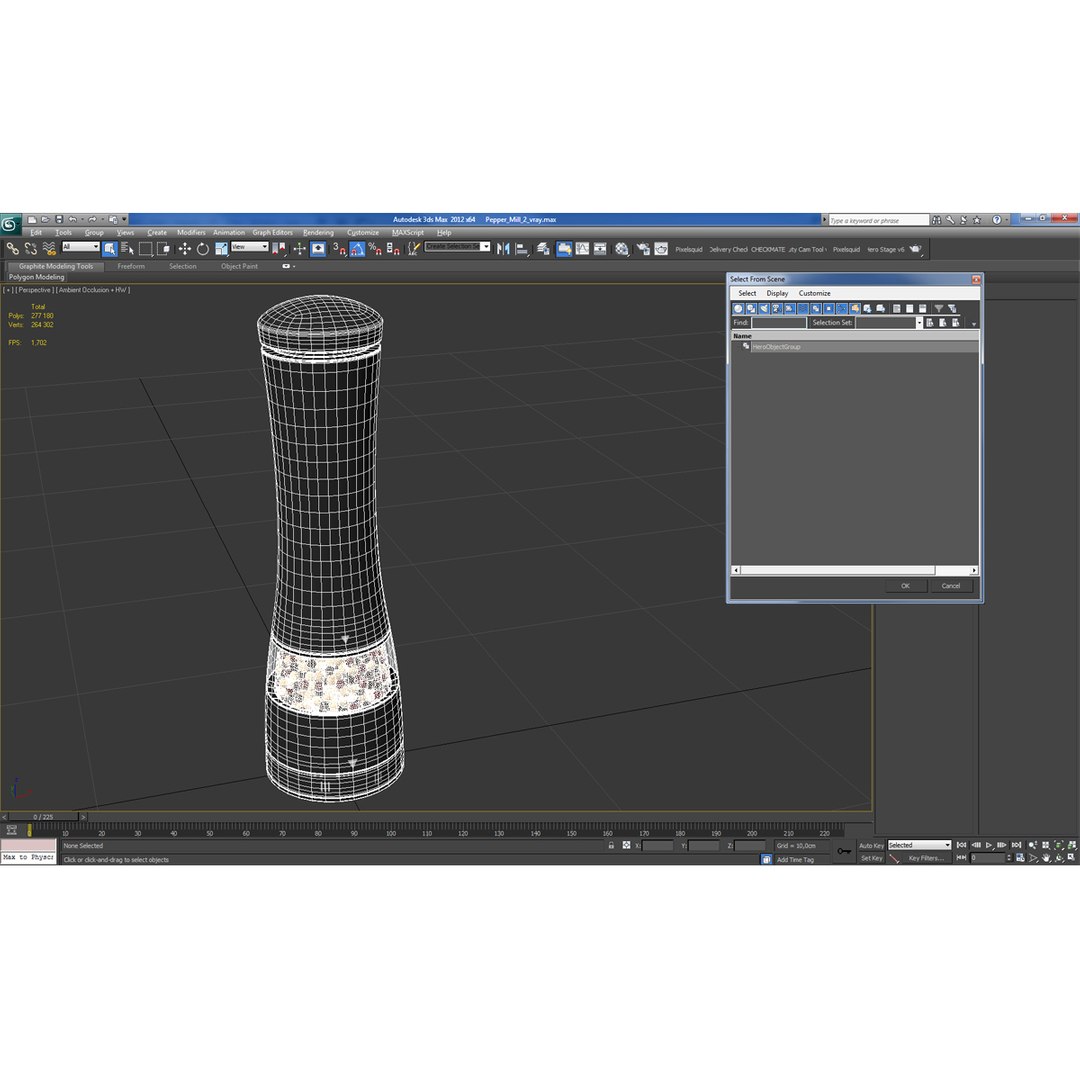
Task: Select the Select and Link chain tool
Action: click(12, 249)
